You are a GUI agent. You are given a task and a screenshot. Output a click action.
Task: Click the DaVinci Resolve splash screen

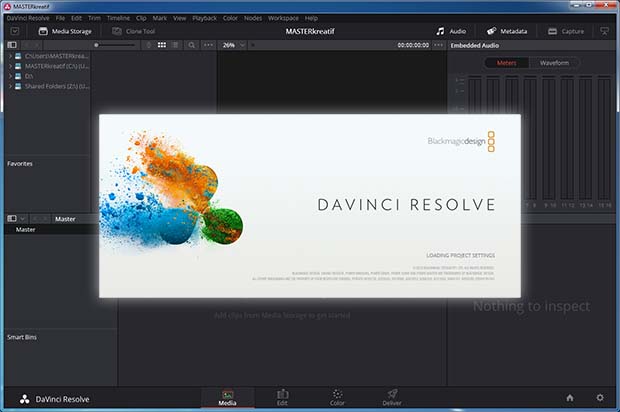click(x=310, y=206)
